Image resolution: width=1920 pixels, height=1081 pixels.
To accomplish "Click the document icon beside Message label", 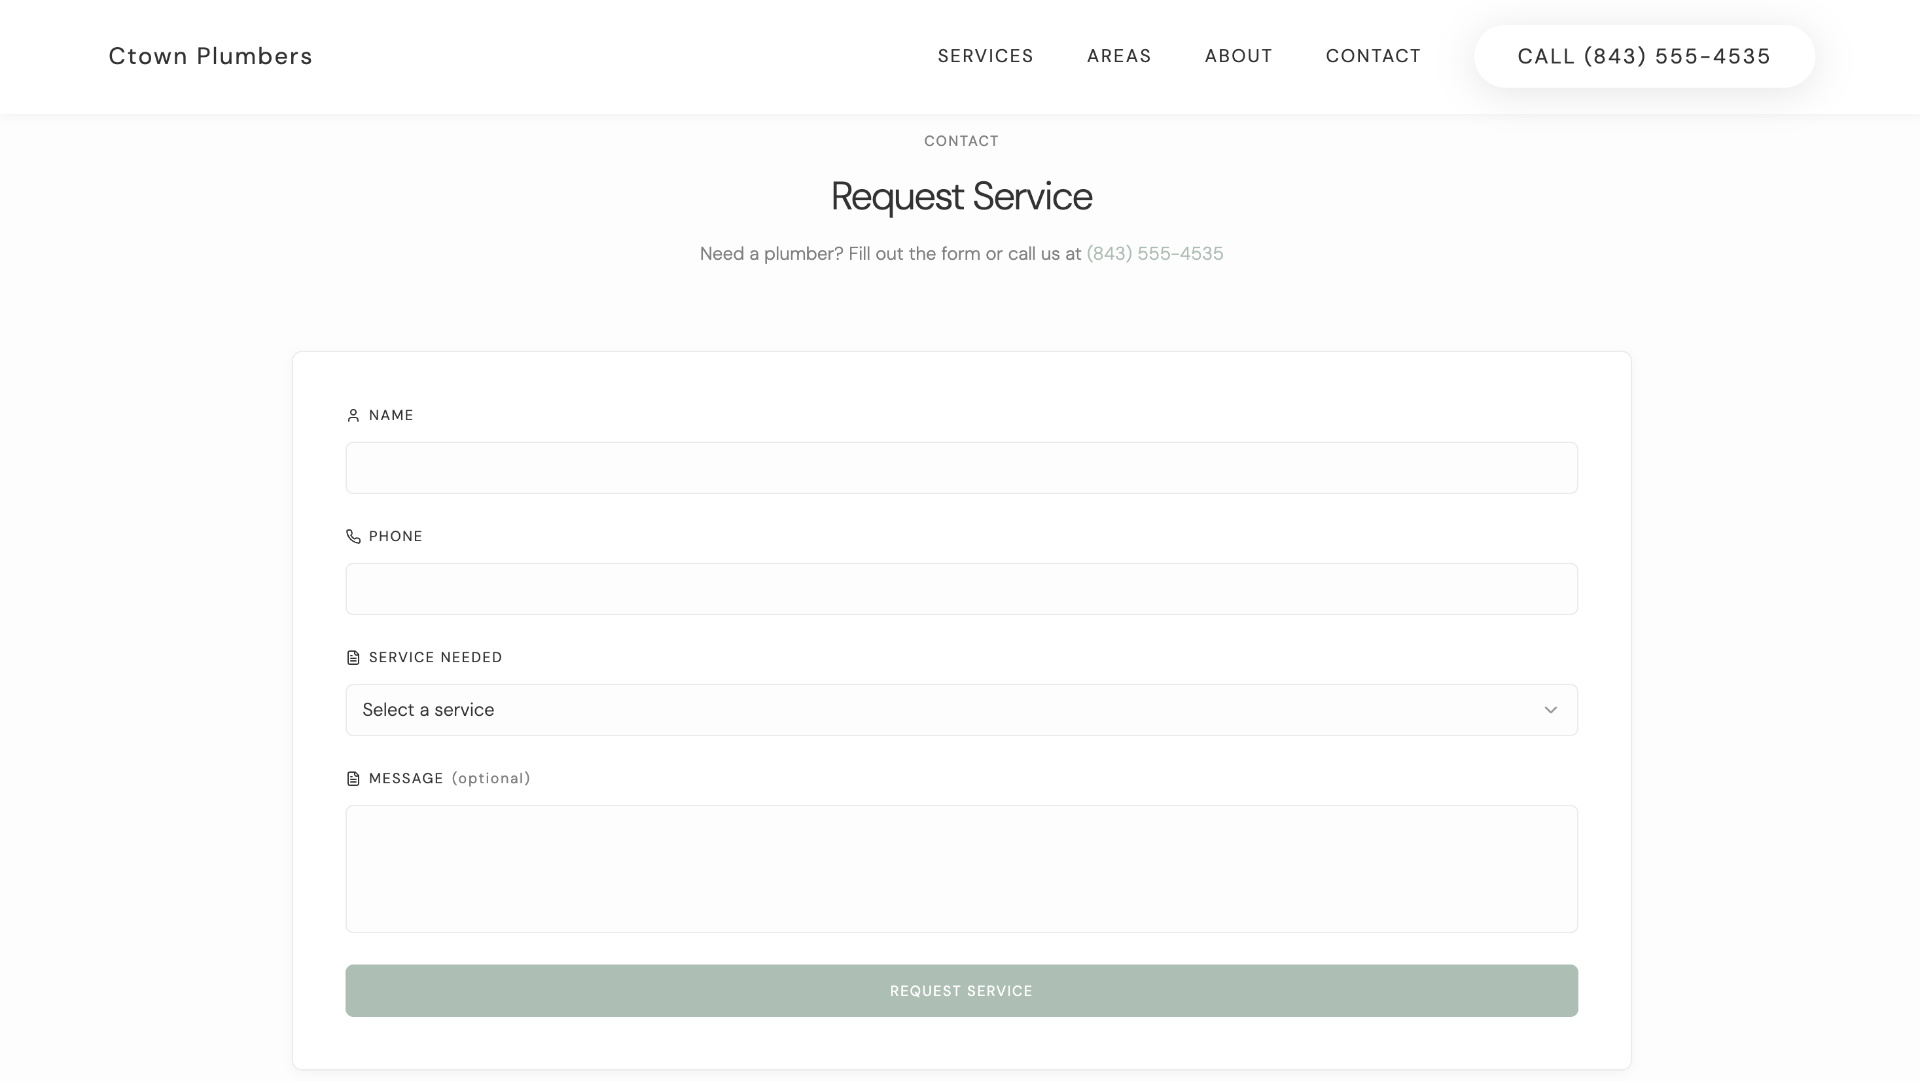I will (x=353, y=779).
